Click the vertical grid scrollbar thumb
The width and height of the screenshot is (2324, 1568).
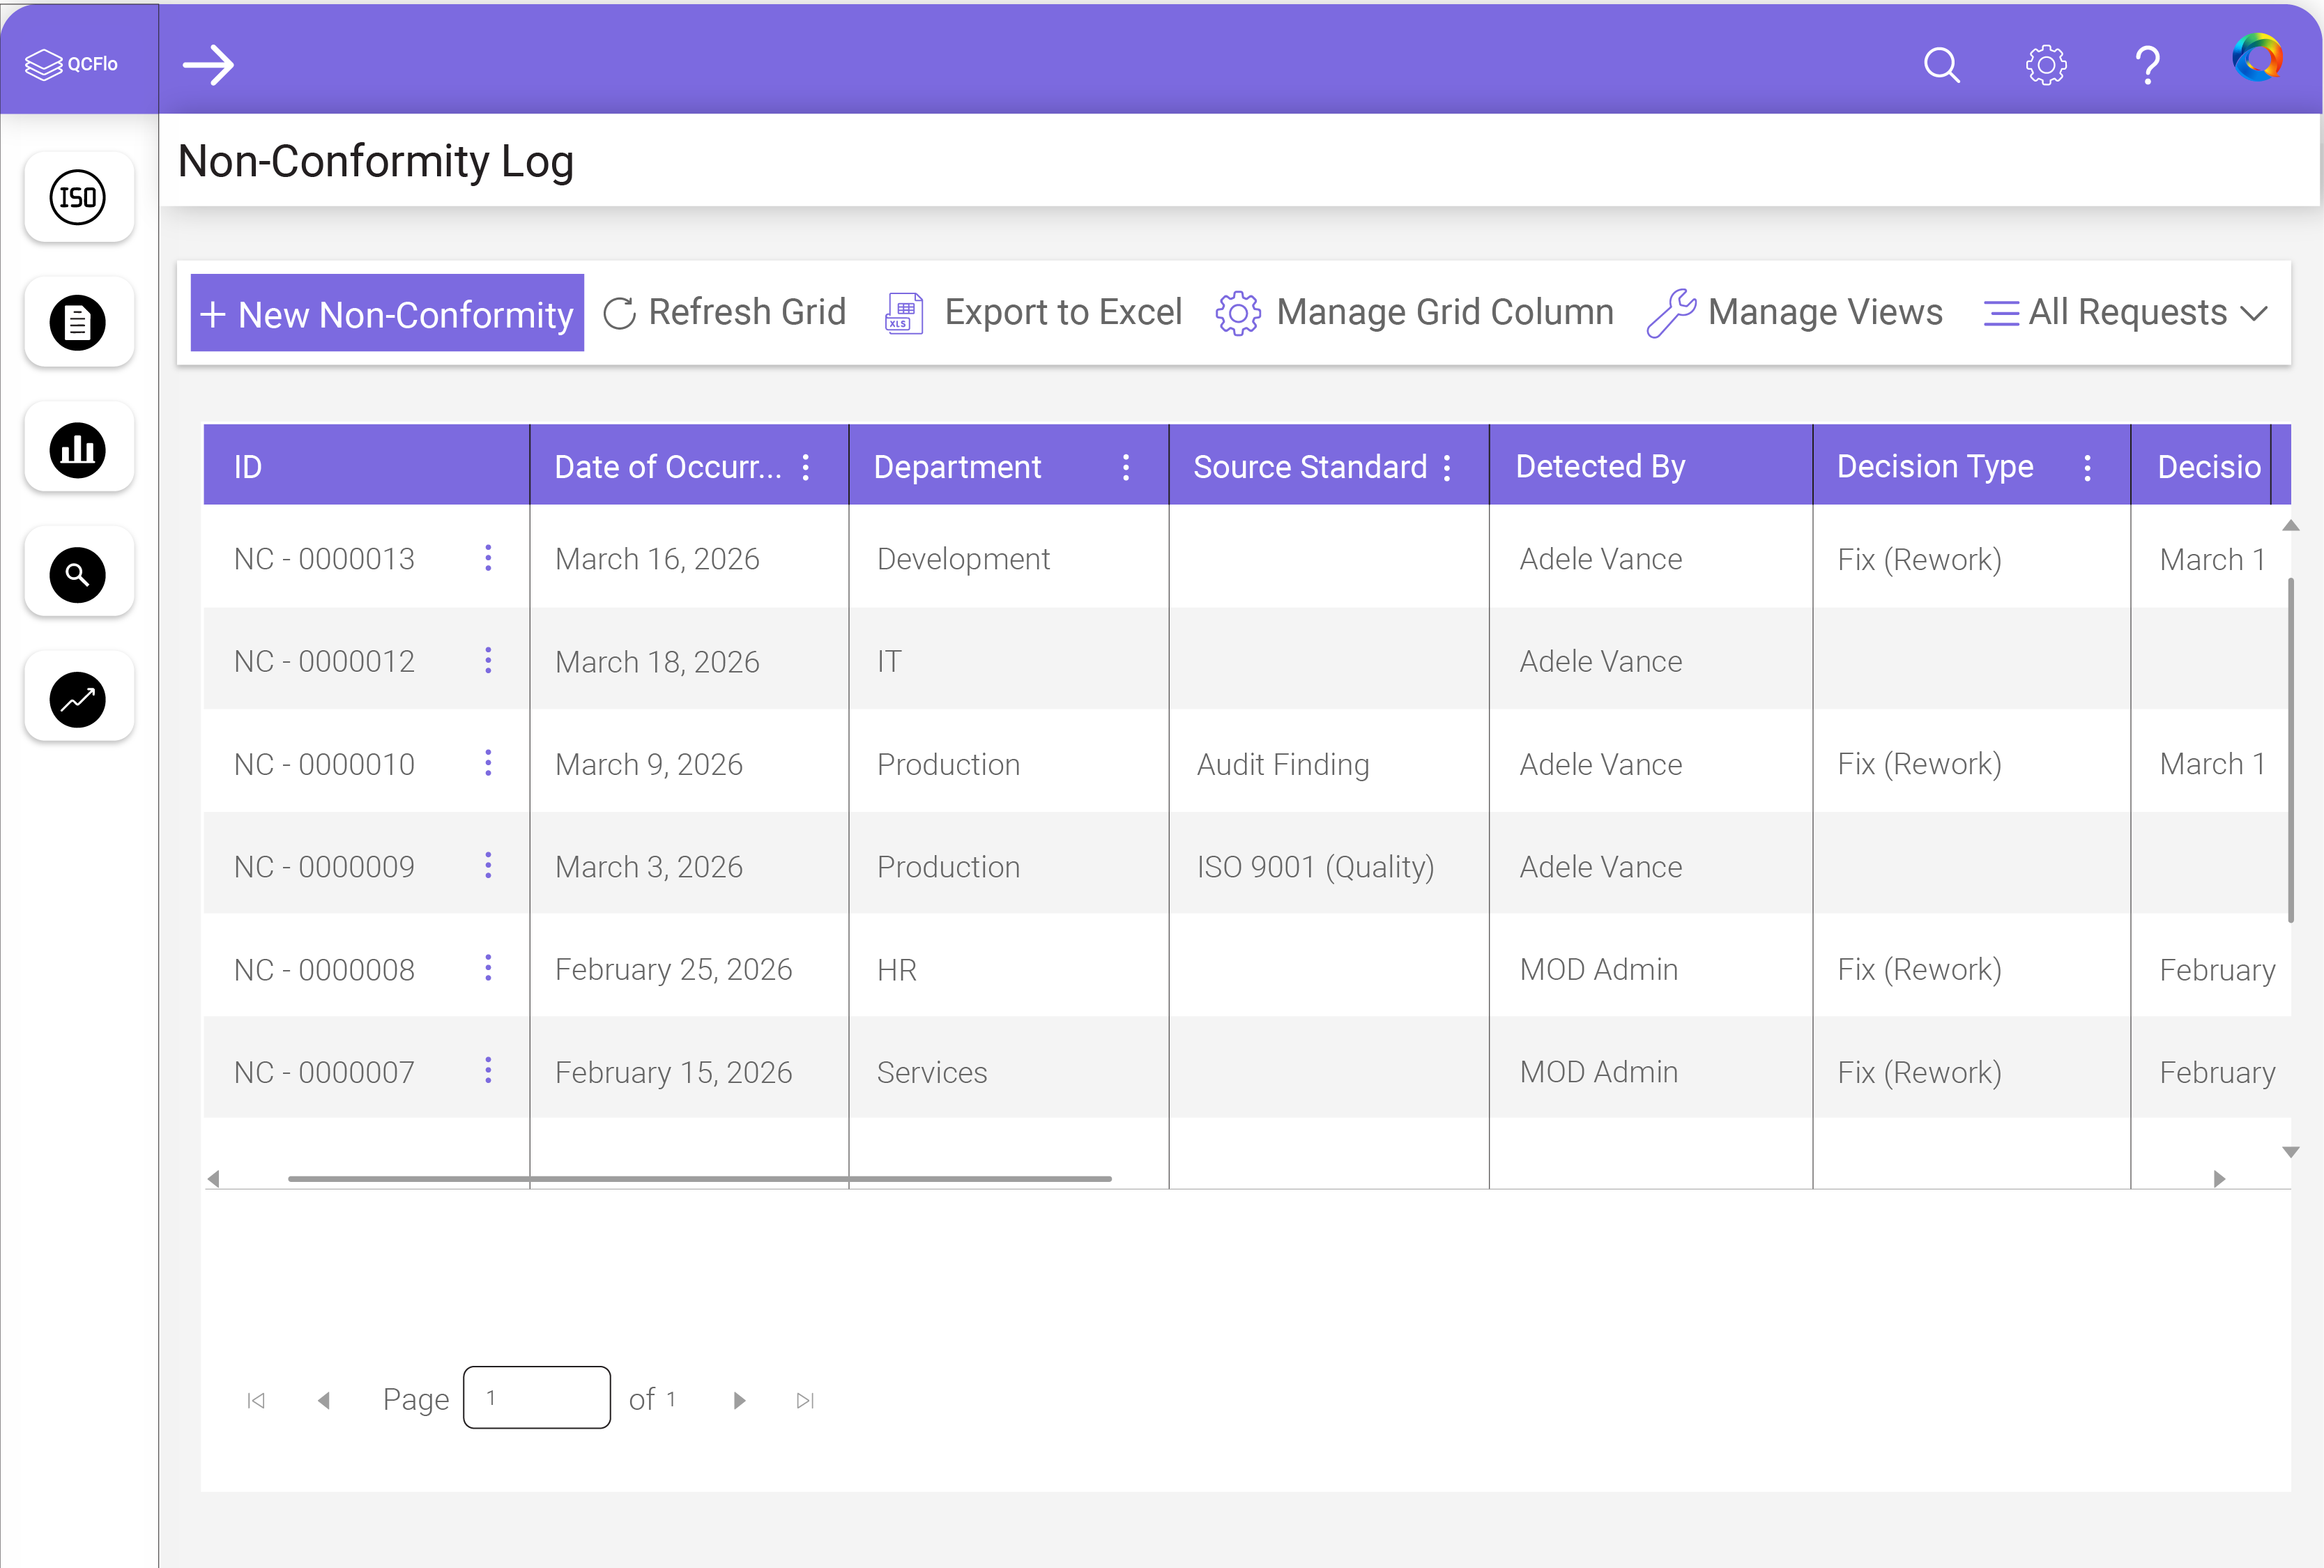point(2290,750)
